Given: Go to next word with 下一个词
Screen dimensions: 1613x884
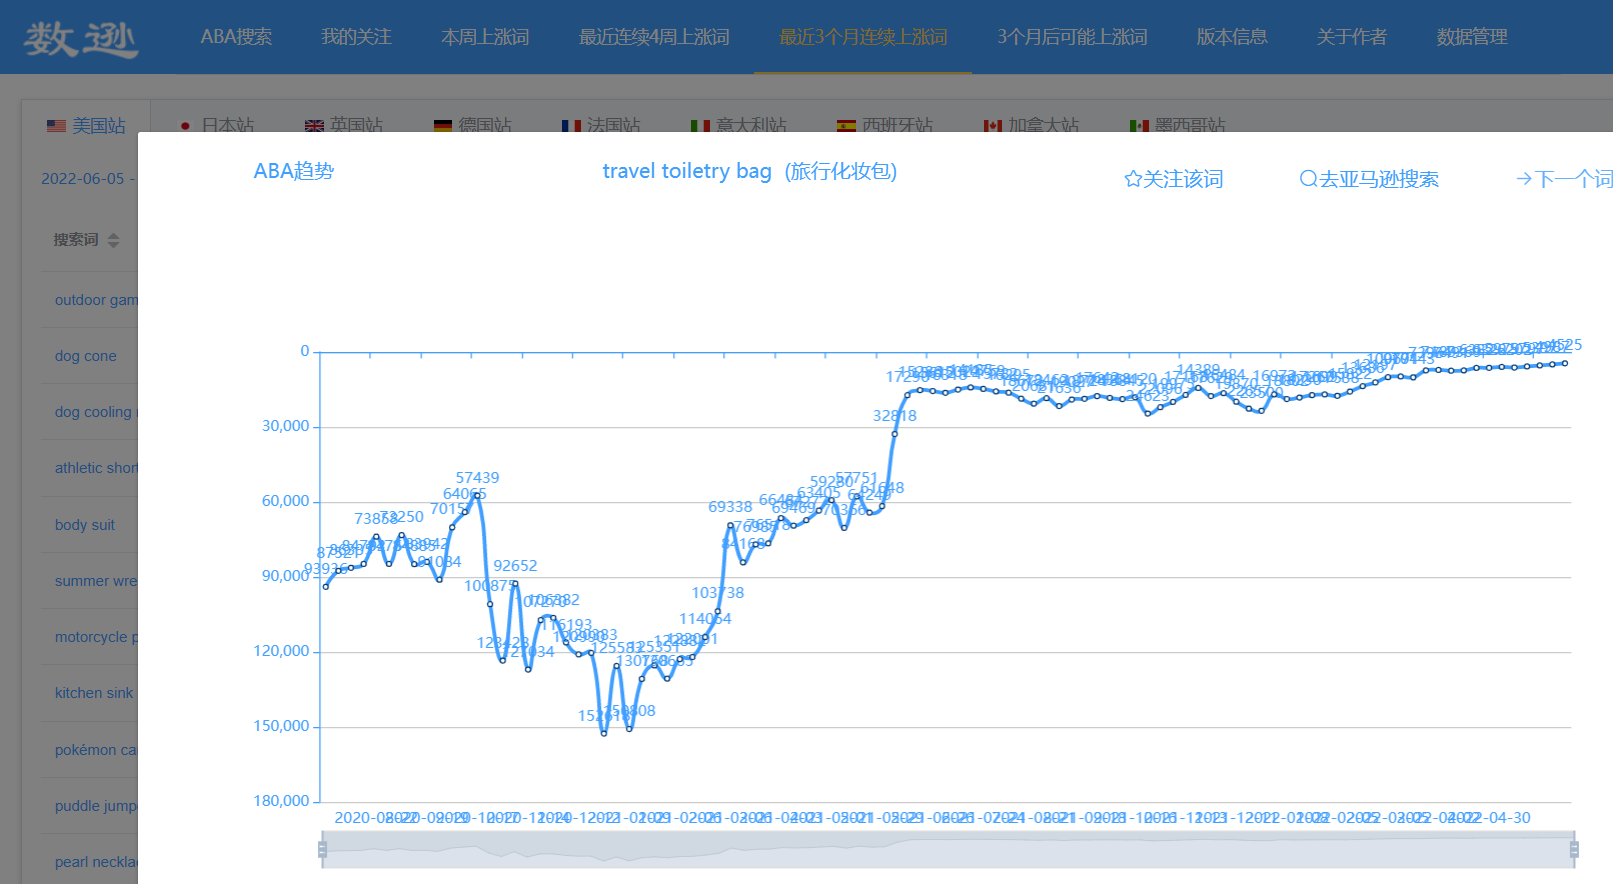Looking at the screenshot, I should (x=1564, y=179).
